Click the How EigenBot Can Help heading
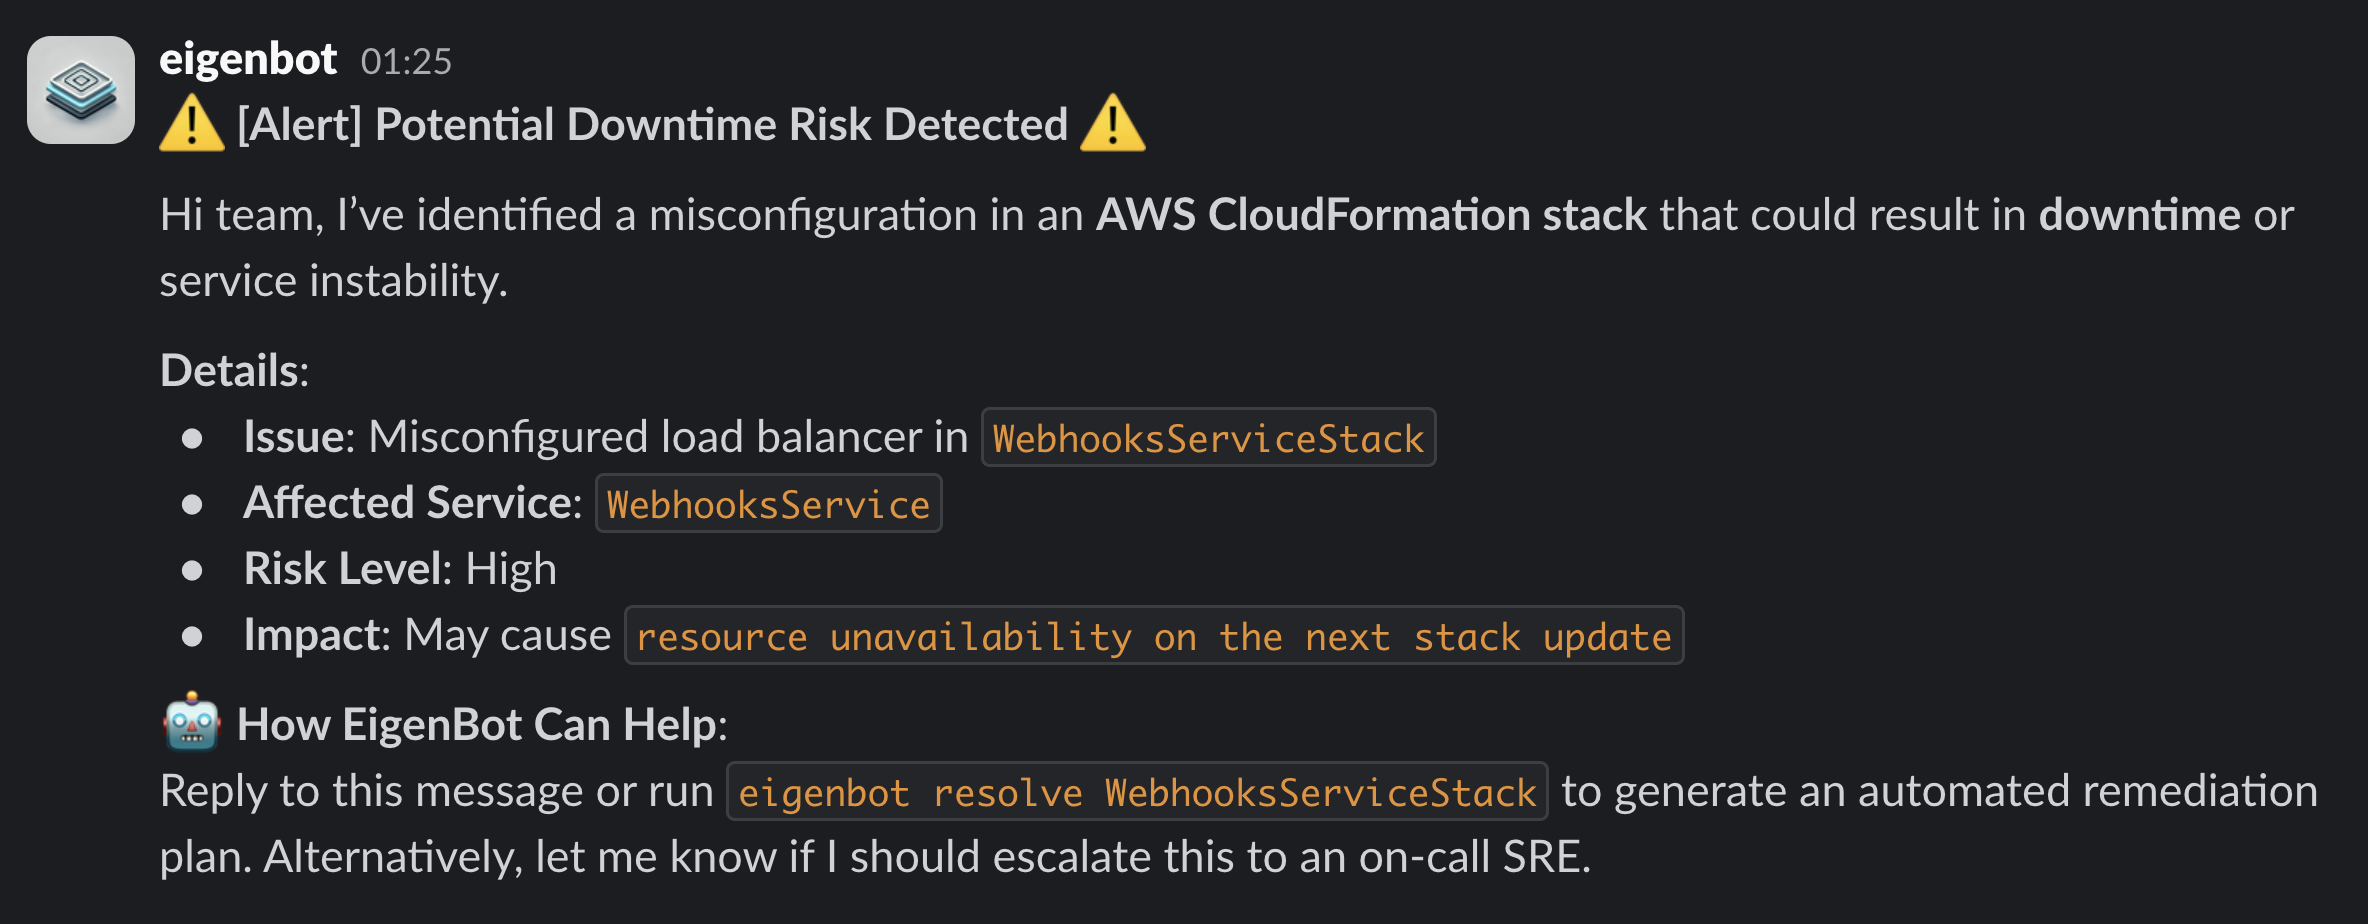Viewport: 2368px width, 924px height. click(482, 725)
